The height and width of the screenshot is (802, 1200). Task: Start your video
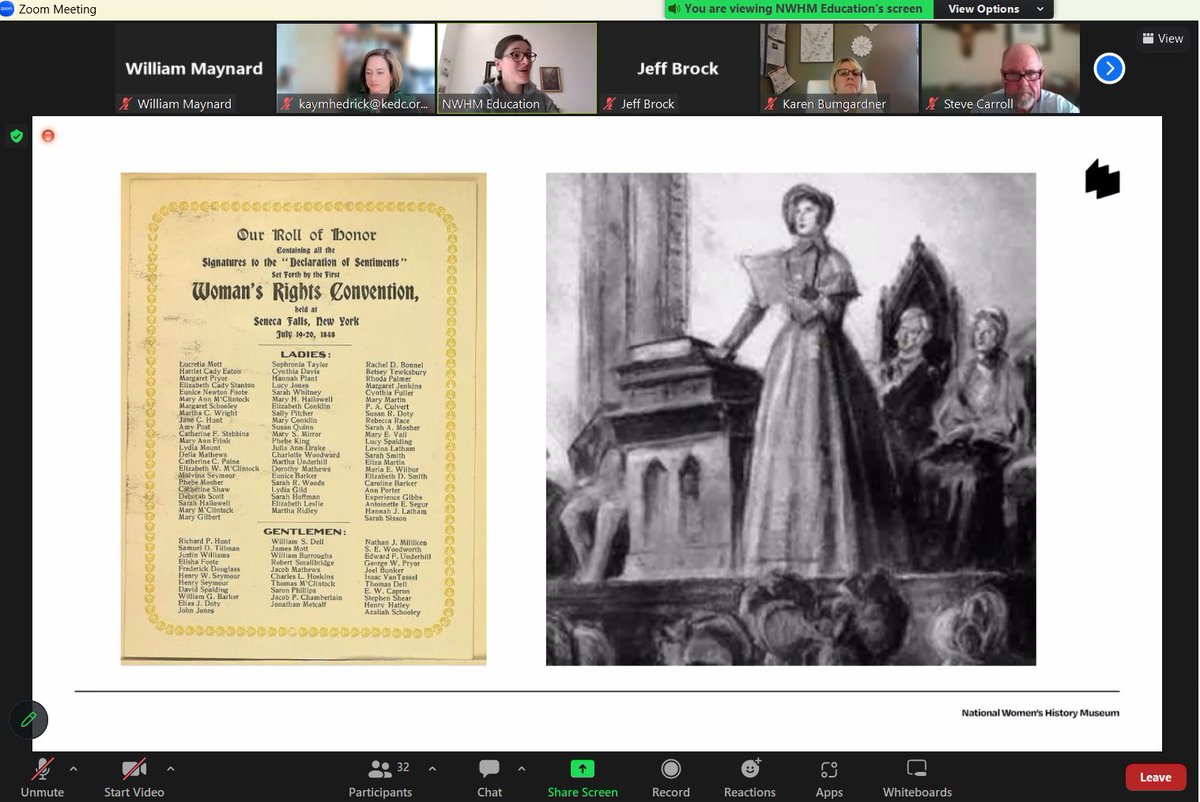(133, 777)
